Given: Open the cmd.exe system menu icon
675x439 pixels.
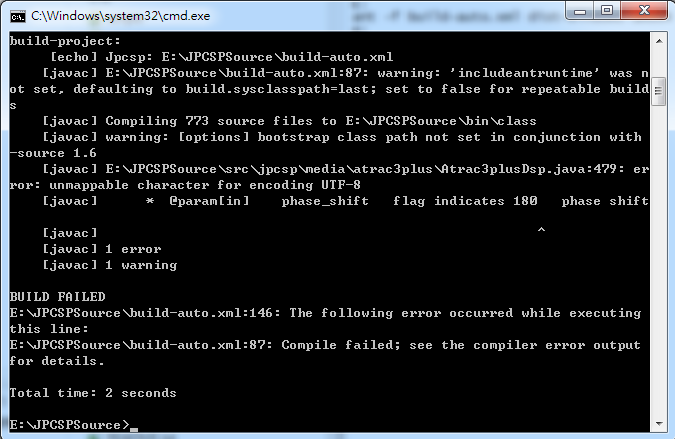Looking at the screenshot, I should pyautogui.click(x=18, y=16).
